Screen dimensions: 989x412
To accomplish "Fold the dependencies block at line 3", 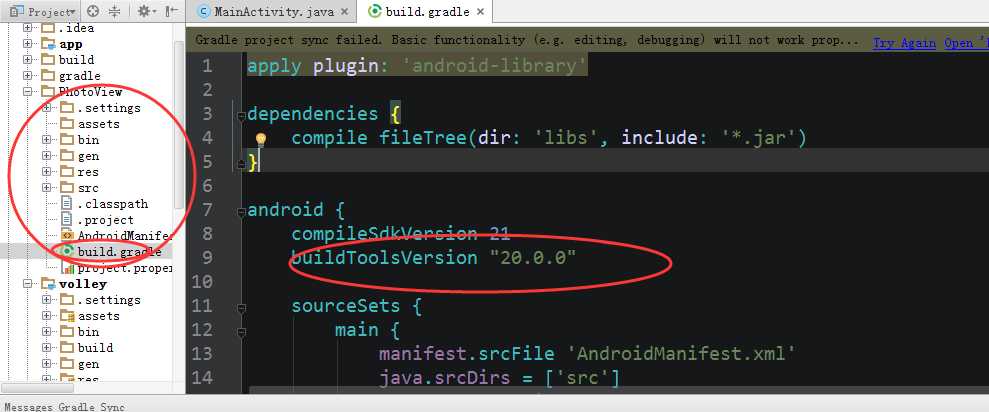I will 240,116.
